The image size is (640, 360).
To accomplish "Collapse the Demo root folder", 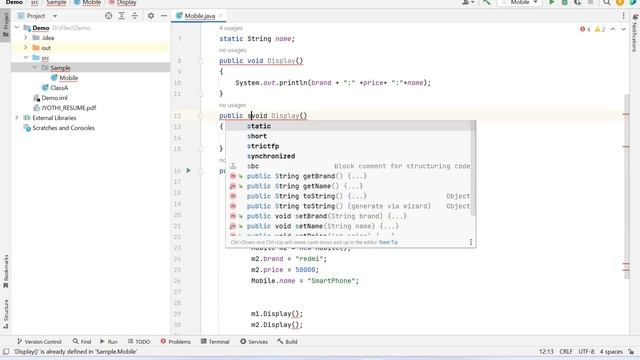I will click(17, 28).
